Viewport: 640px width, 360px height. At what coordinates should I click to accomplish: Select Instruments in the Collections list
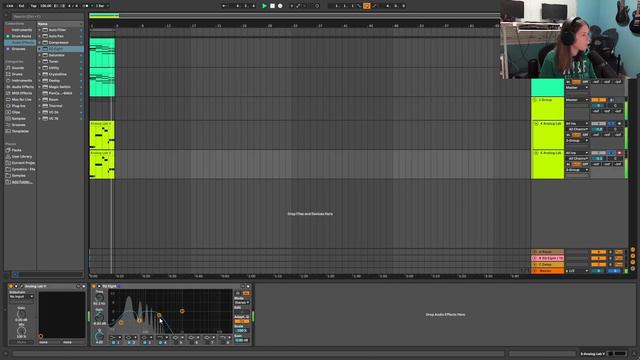click(x=21, y=30)
